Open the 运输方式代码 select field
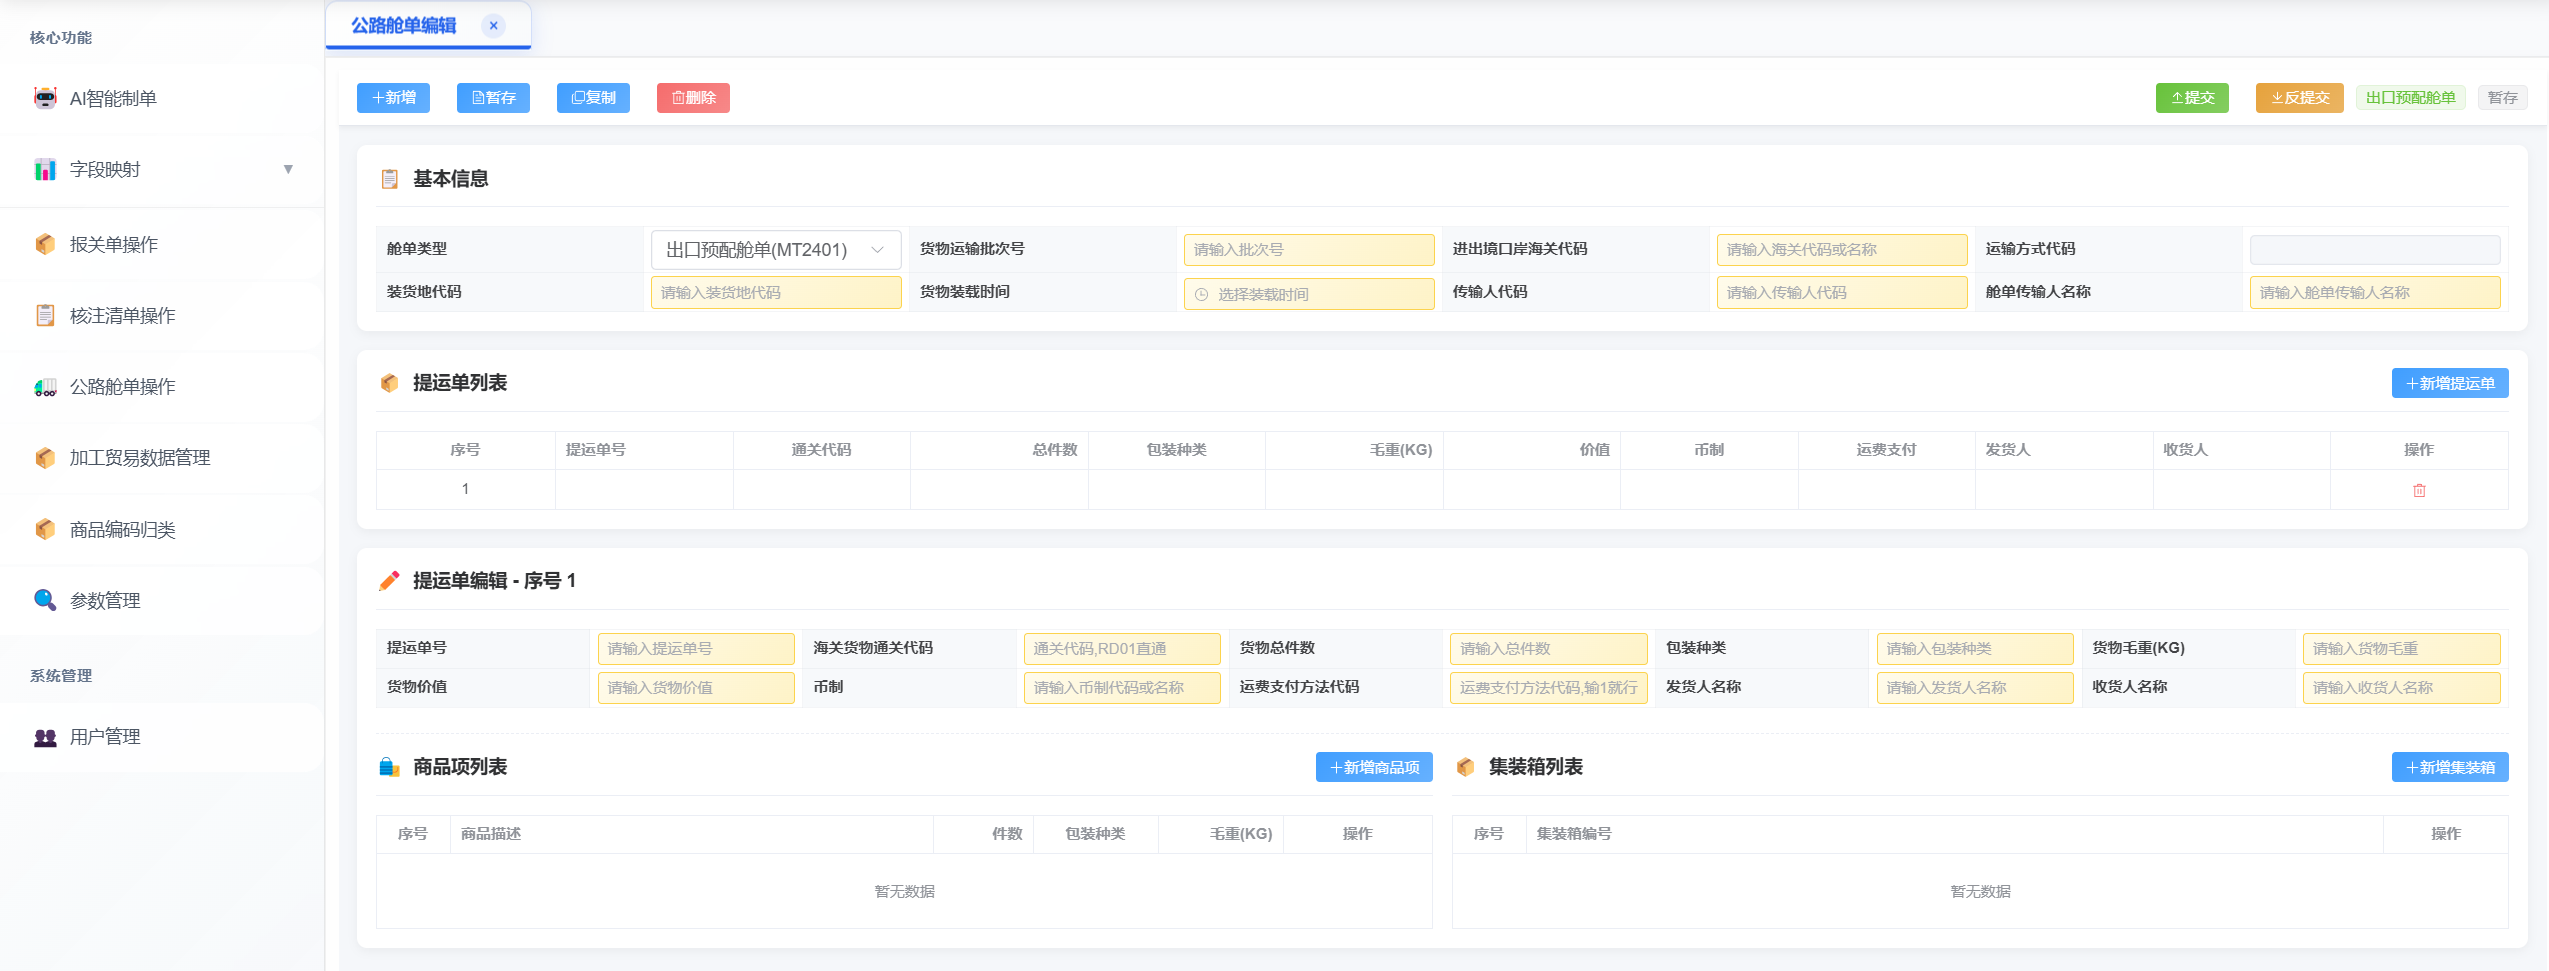Image resolution: width=2549 pixels, height=971 pixels. (x=2375, y=250)
